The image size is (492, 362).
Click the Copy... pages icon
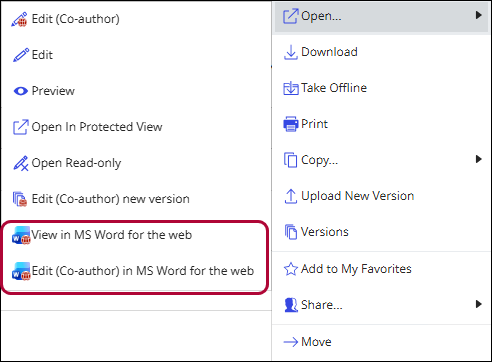(290, 160)
